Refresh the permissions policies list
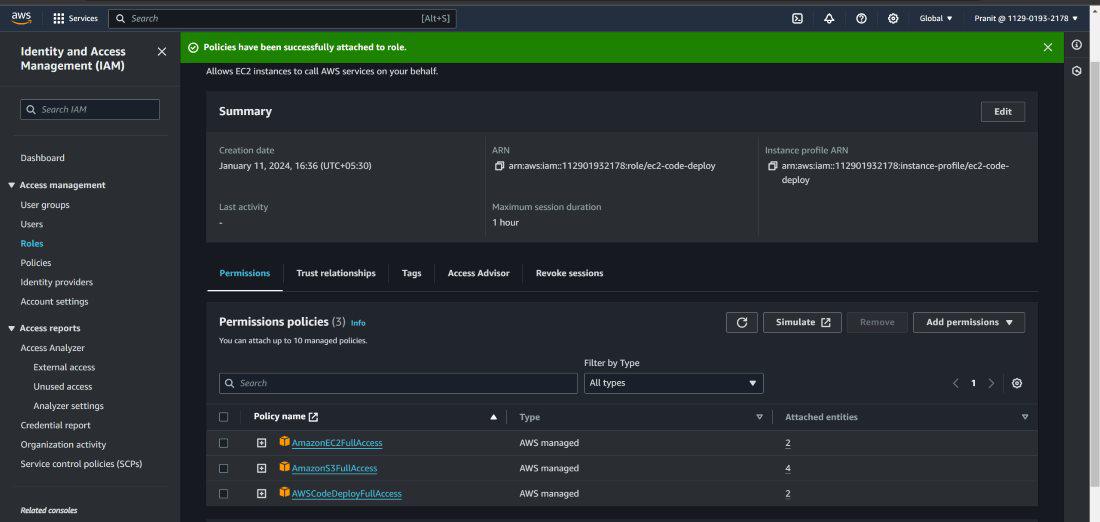The height and width of the screenshot is (522, 1100). (x=741, y=322)
